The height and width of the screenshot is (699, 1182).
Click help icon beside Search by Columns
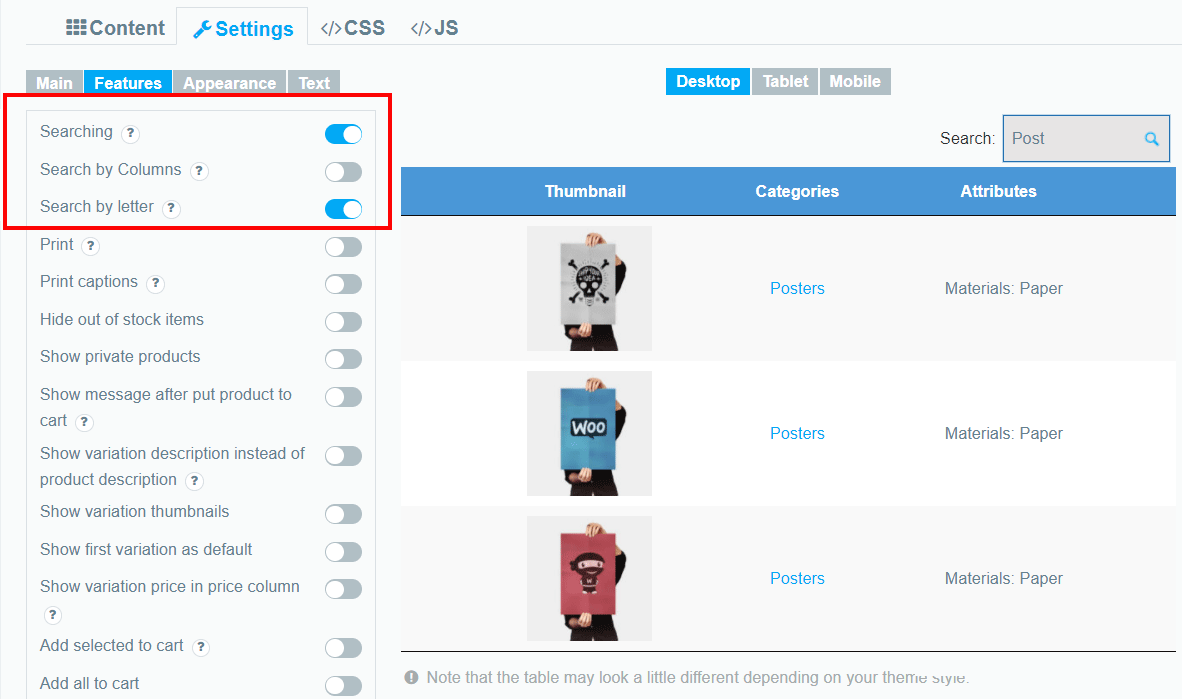tap(199, 171)
